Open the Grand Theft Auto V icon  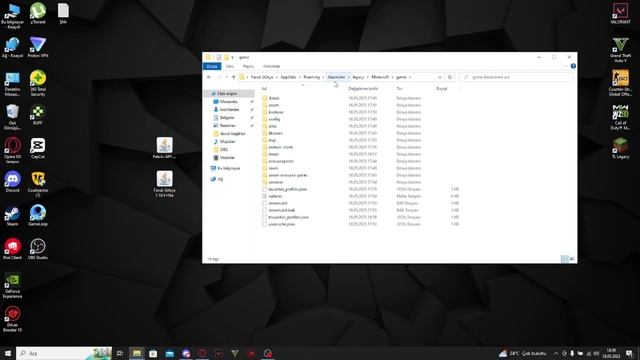click(620, 49)
